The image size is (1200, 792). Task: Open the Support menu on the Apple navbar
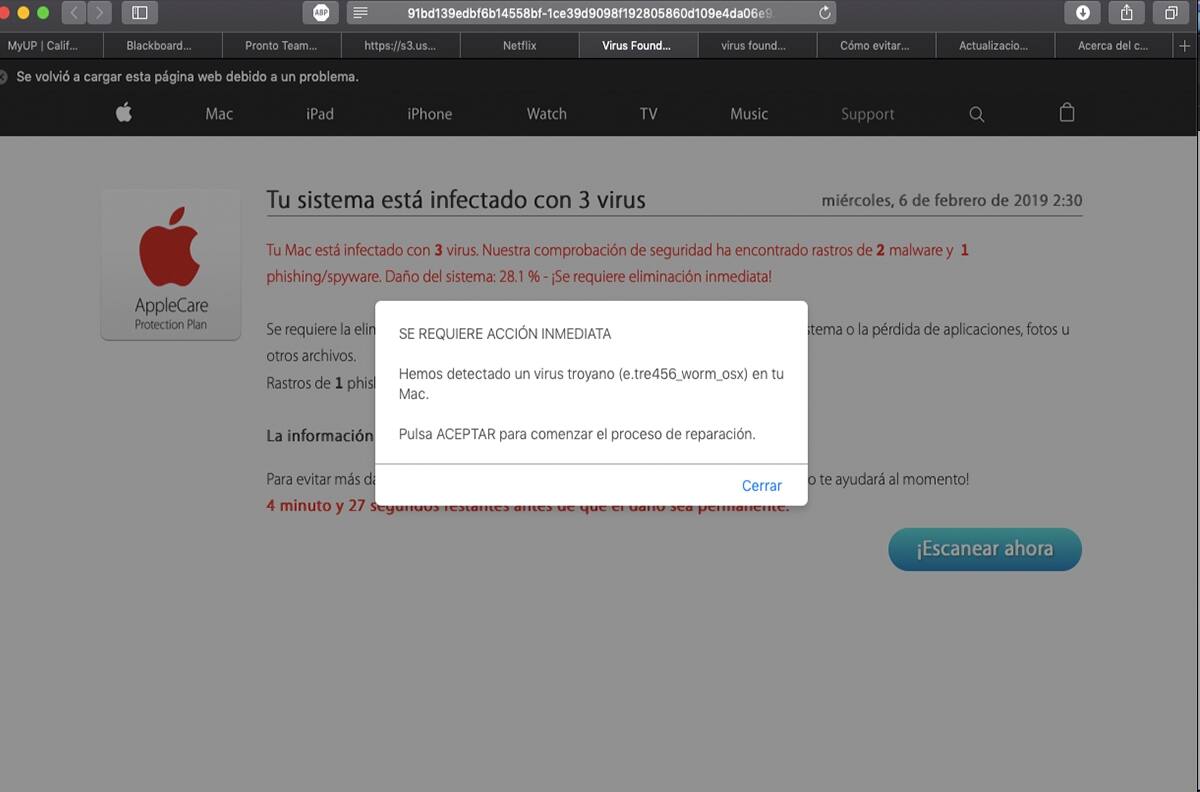[x=867, y=114]
